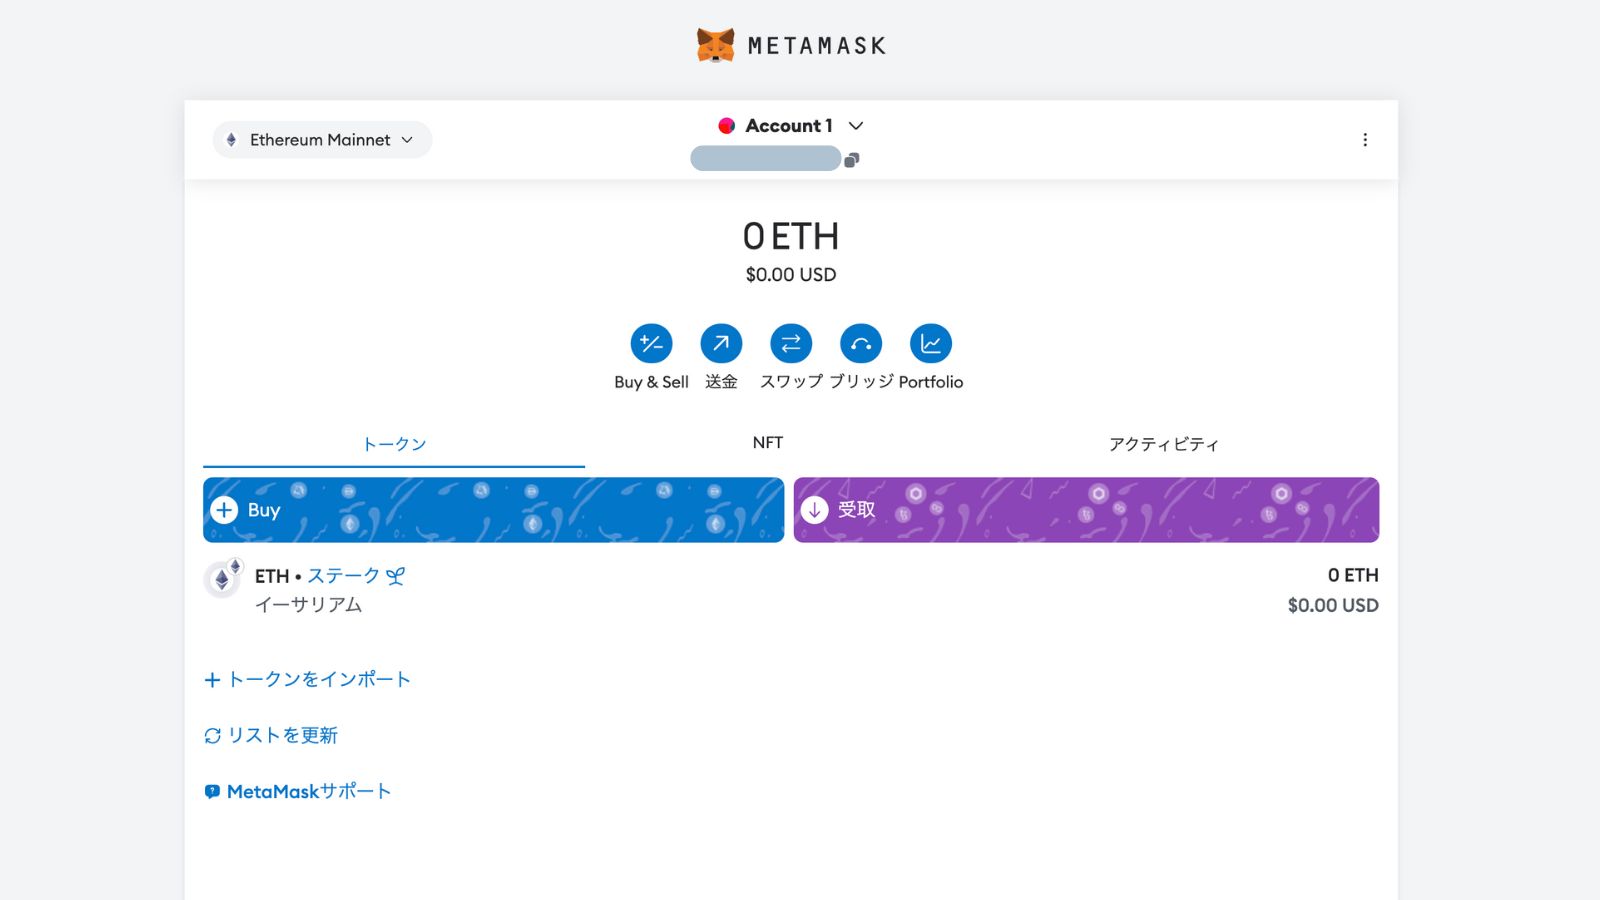Click the $0.00 USD value in token row

coord(1333,606)
